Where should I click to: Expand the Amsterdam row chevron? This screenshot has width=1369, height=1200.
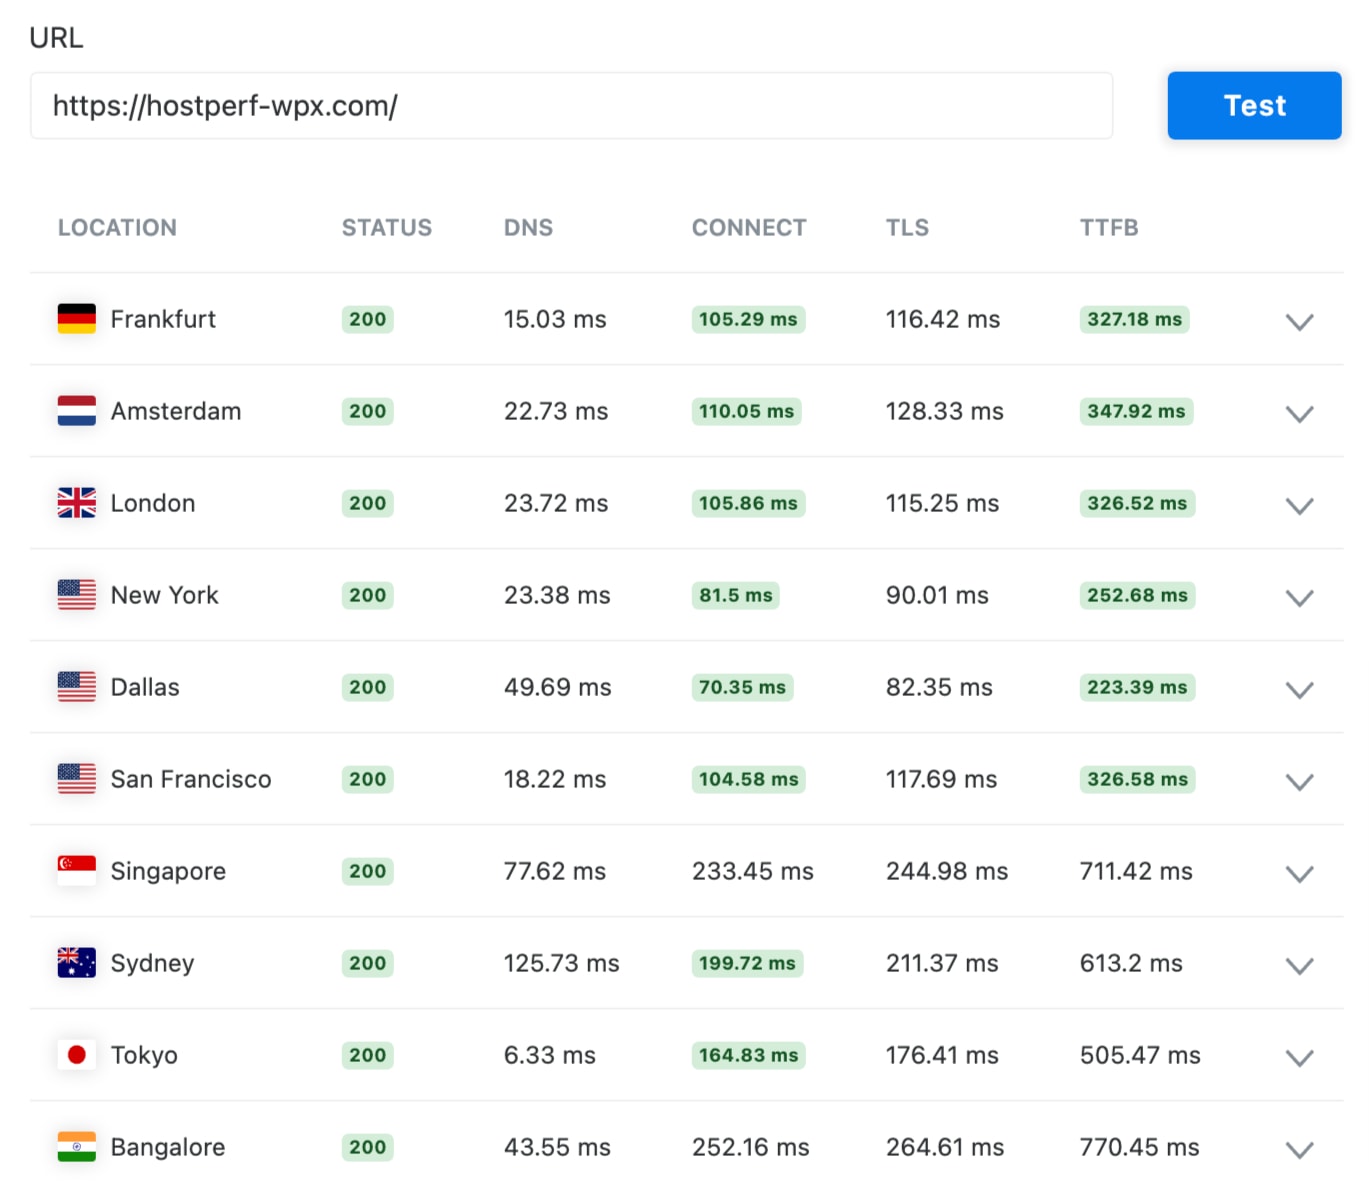click(x=1299, y=414)
